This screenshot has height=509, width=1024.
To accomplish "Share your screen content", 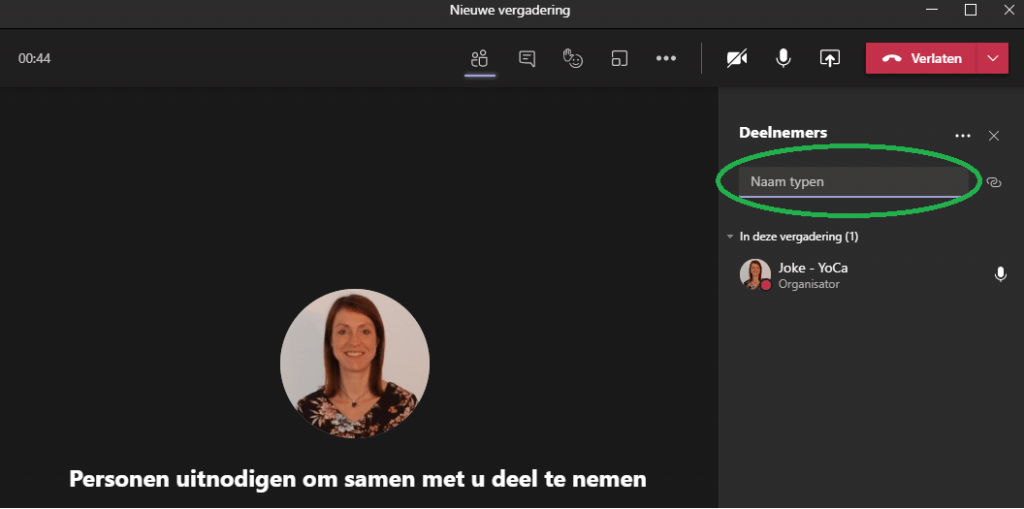I will pos(829,59).
